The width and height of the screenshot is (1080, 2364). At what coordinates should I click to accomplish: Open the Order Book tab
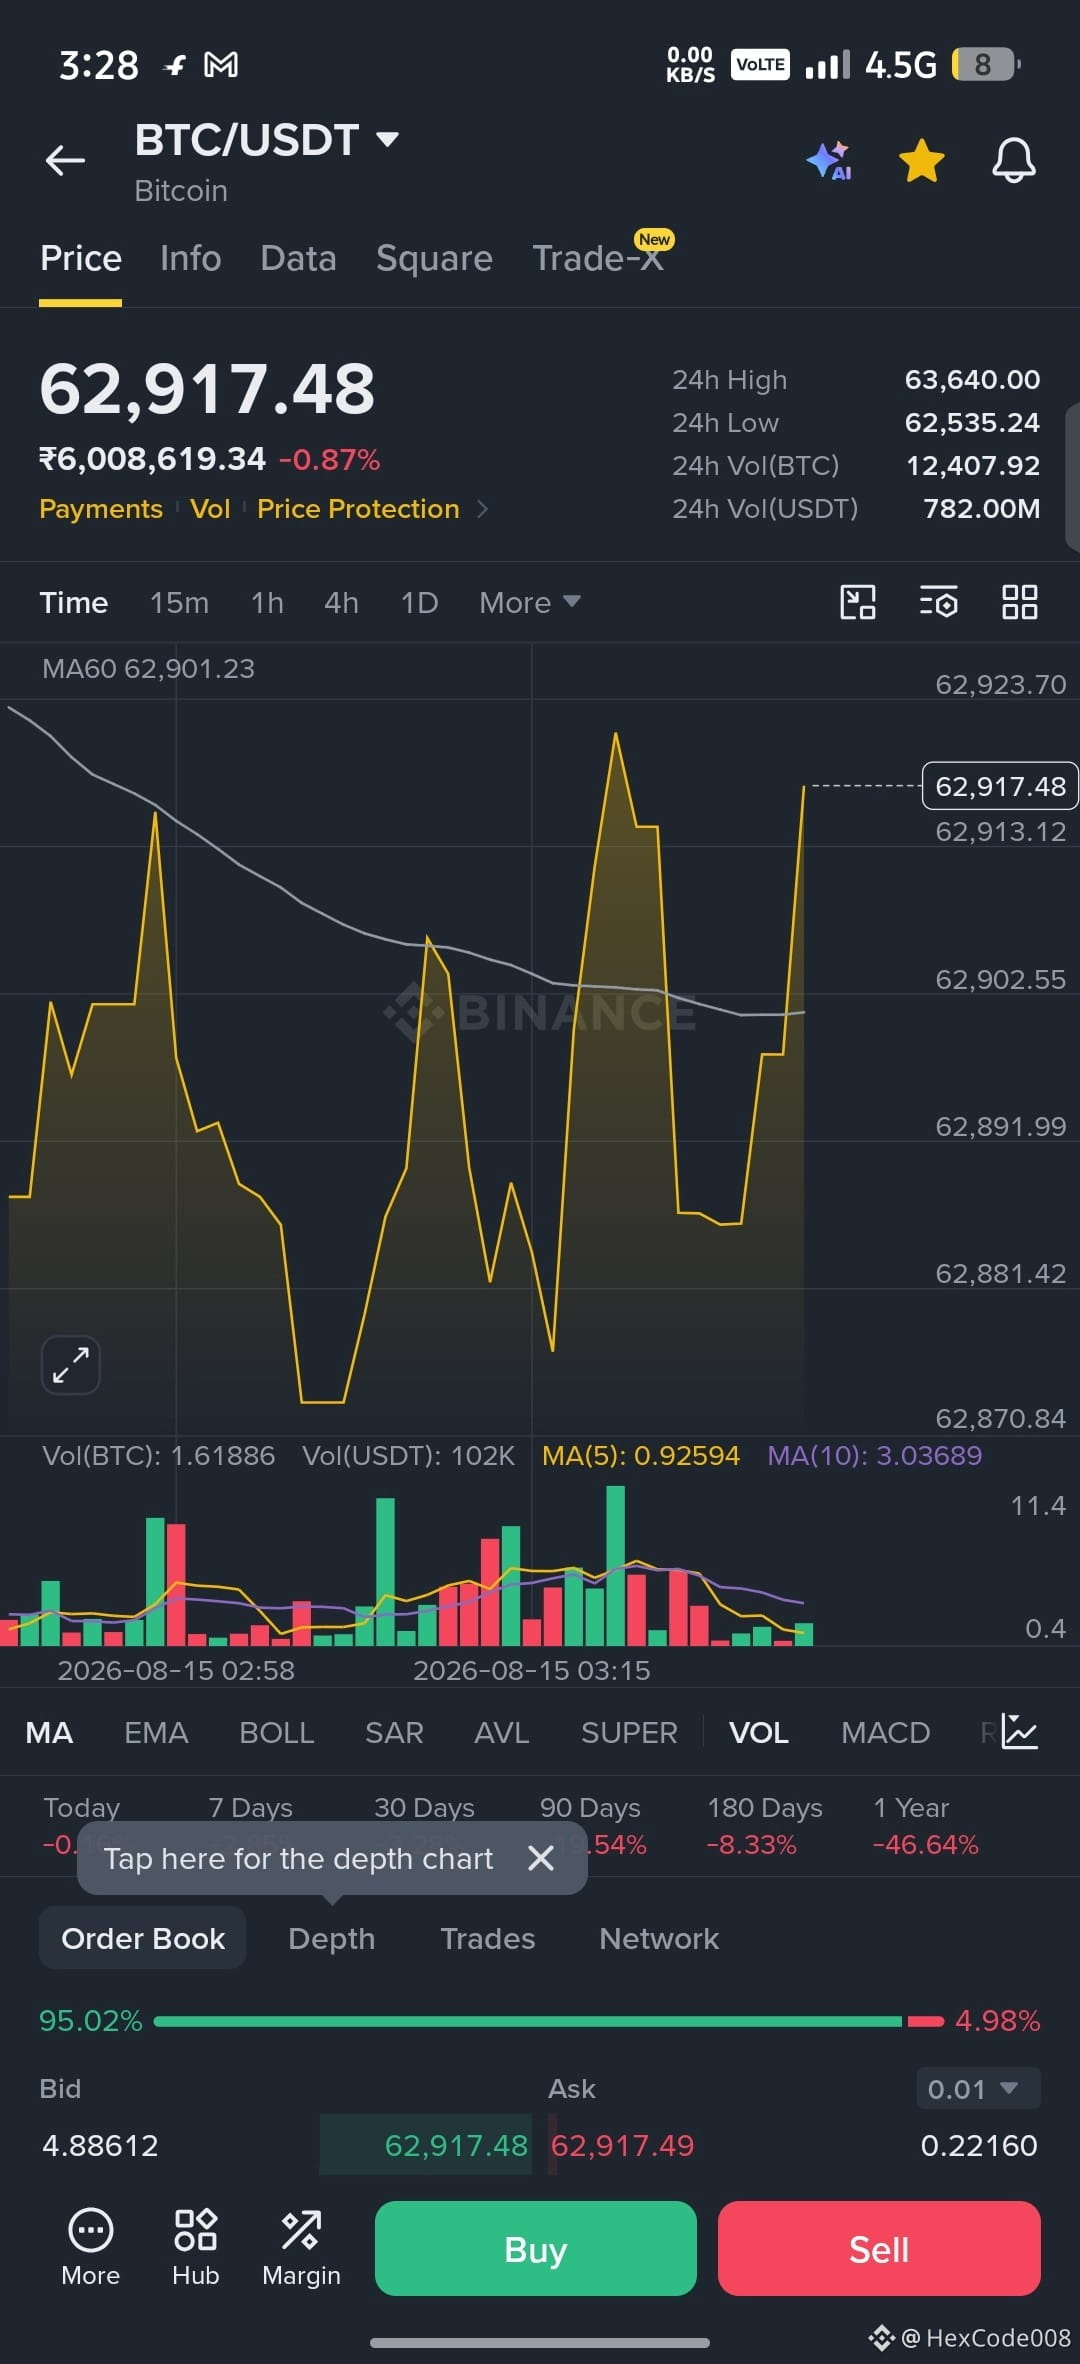[143, 1938]
